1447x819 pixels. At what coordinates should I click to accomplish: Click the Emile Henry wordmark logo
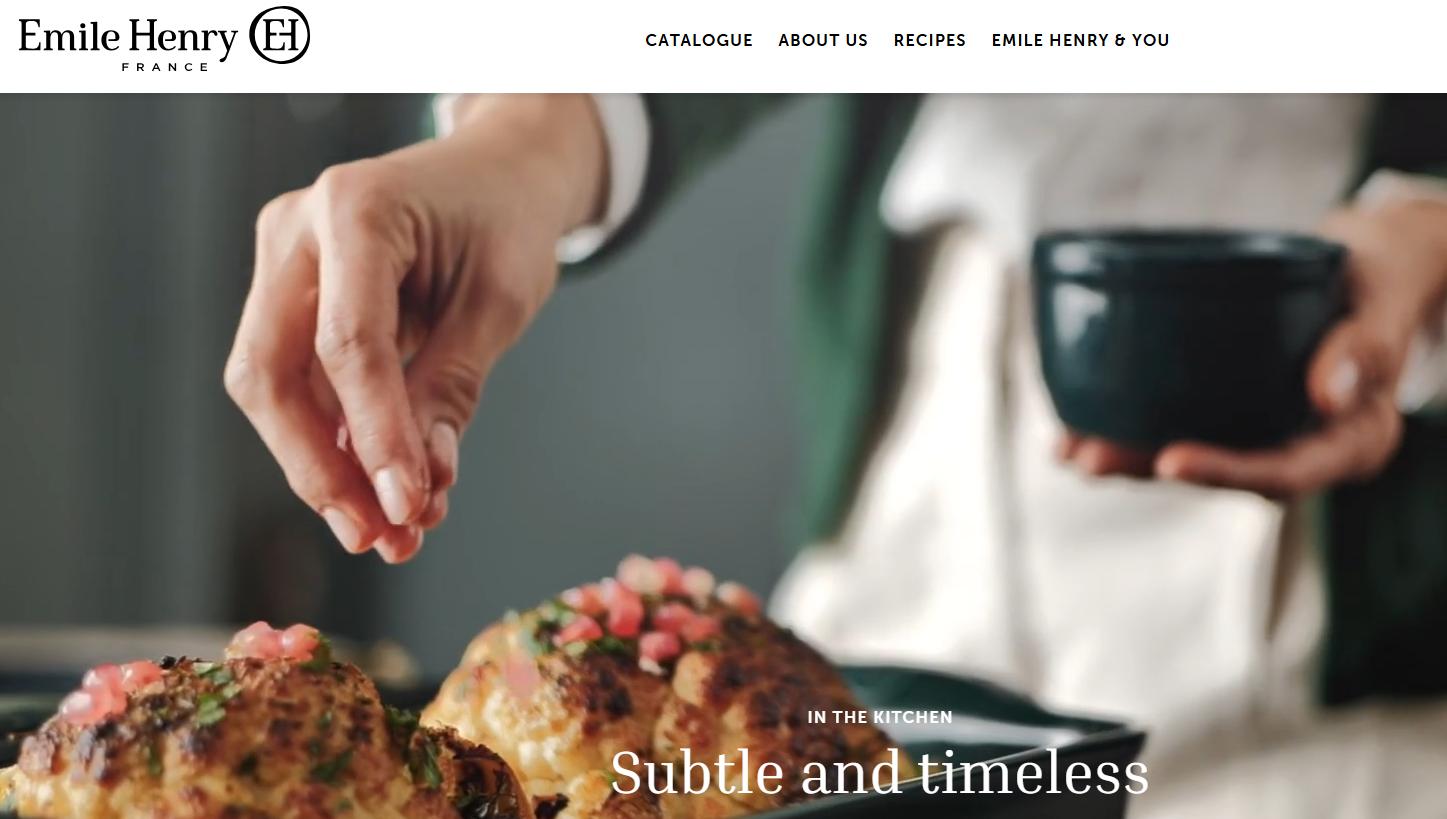click(x=128, y=37)
